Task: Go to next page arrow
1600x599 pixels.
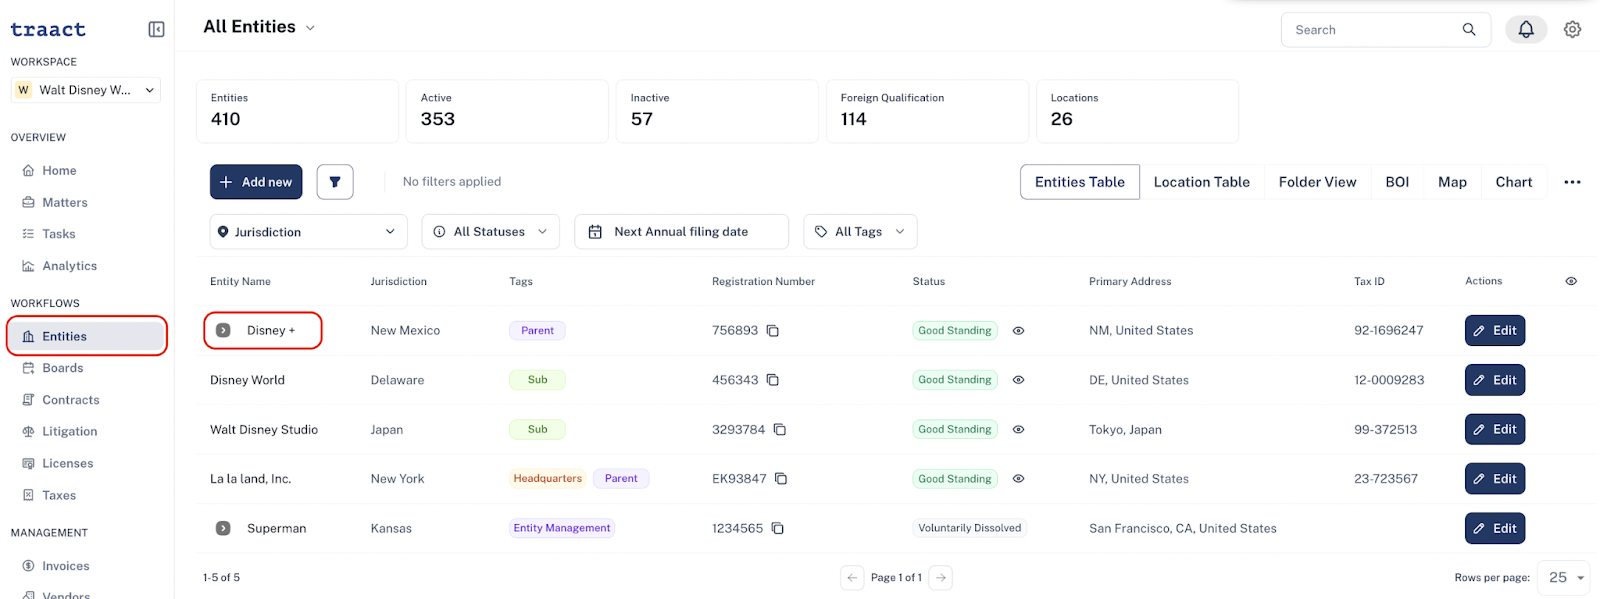Action: [x=941, y=578]
